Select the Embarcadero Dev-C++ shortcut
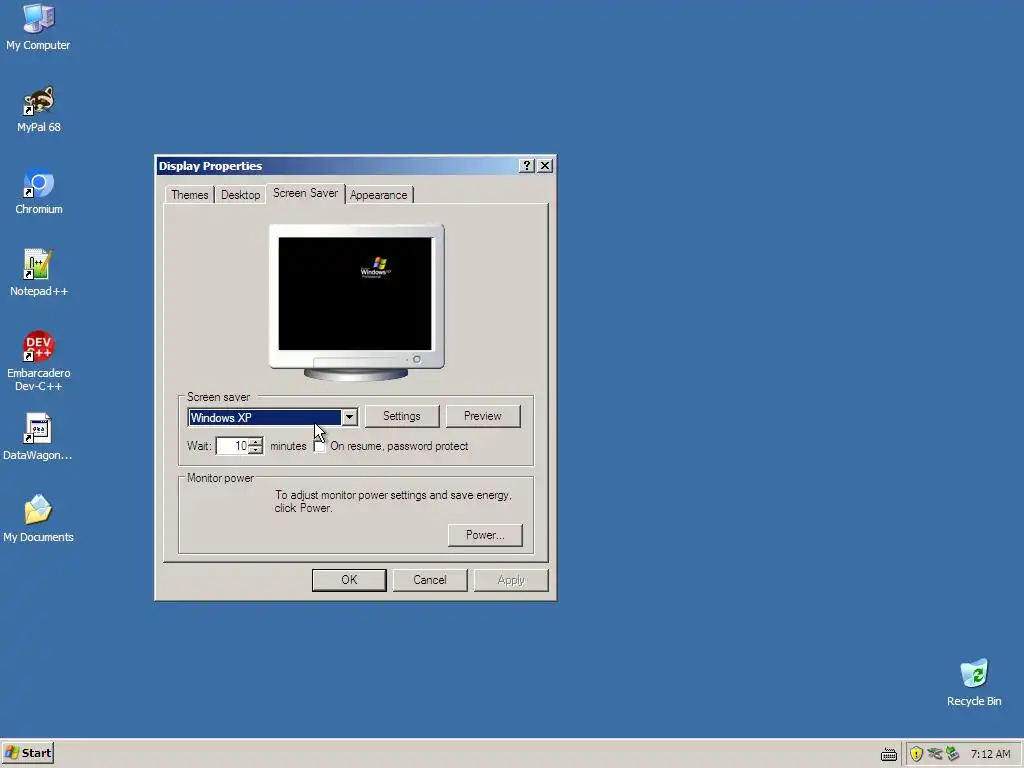Screen dimensions: 1024x768 tap(39, 360)
